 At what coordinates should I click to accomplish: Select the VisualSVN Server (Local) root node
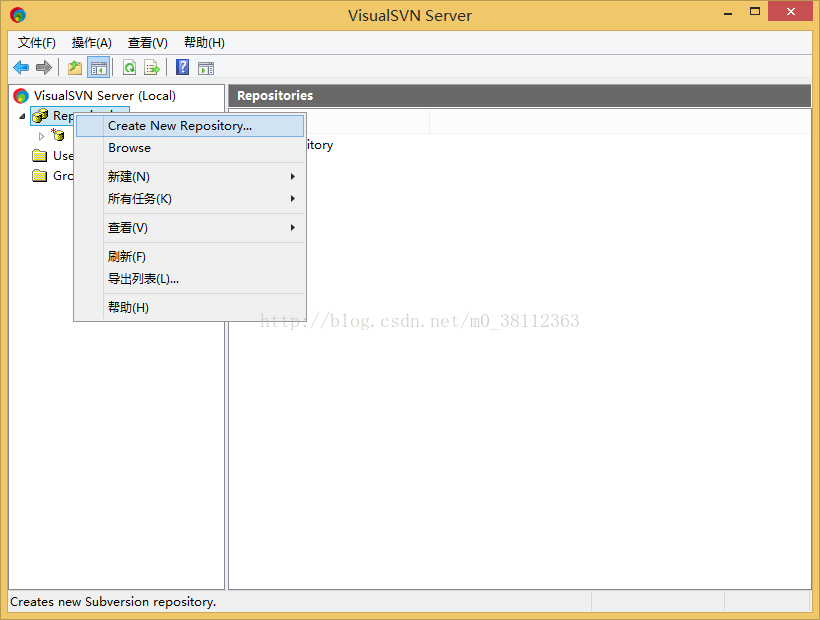tap(105, 96)
